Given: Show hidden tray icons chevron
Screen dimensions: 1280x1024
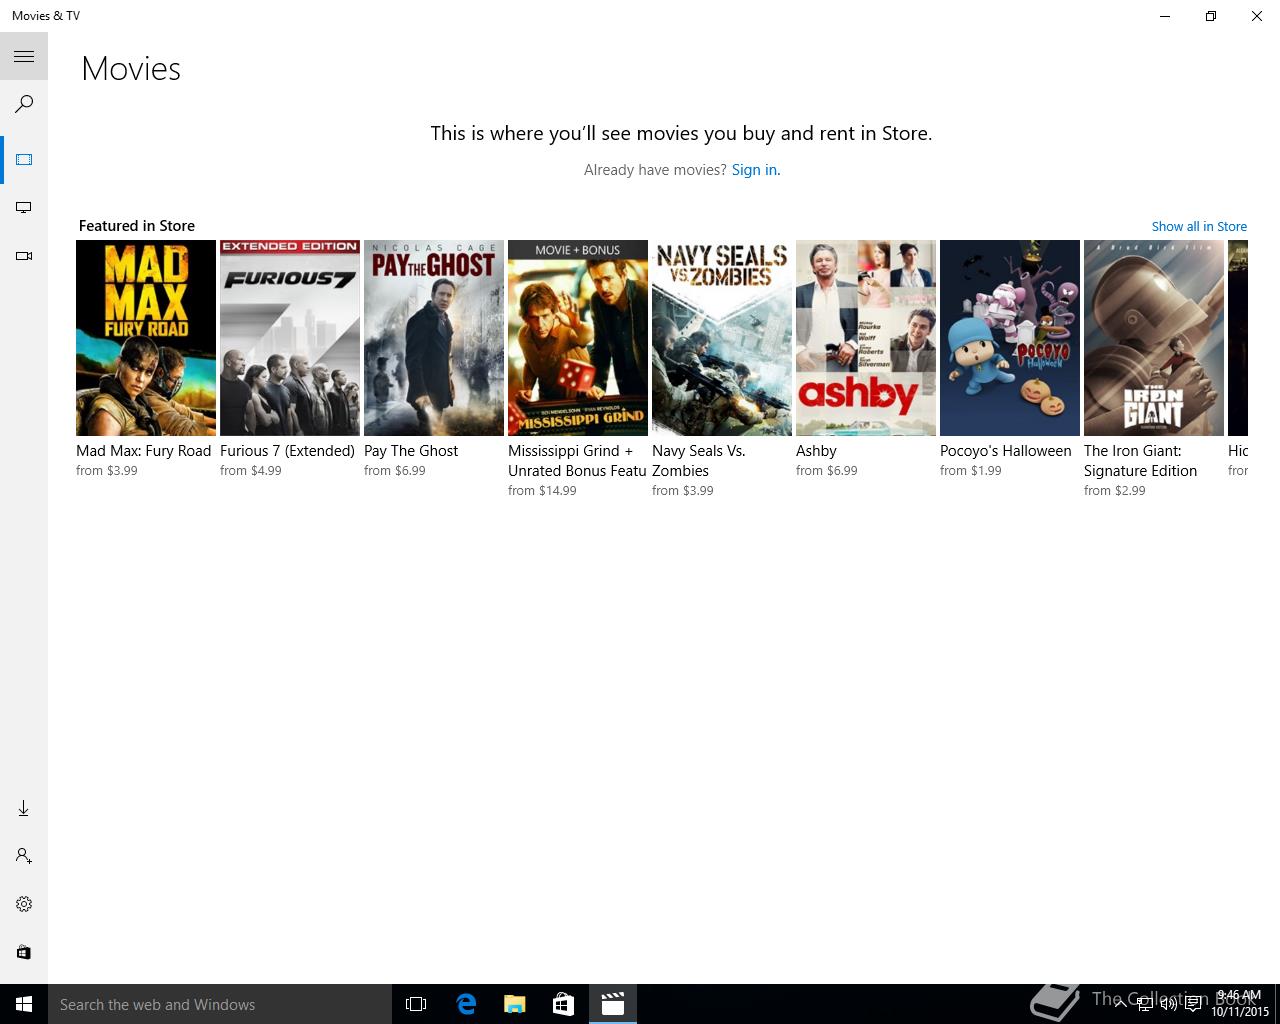Looking at the screenshot, I should [1119, 1004].
